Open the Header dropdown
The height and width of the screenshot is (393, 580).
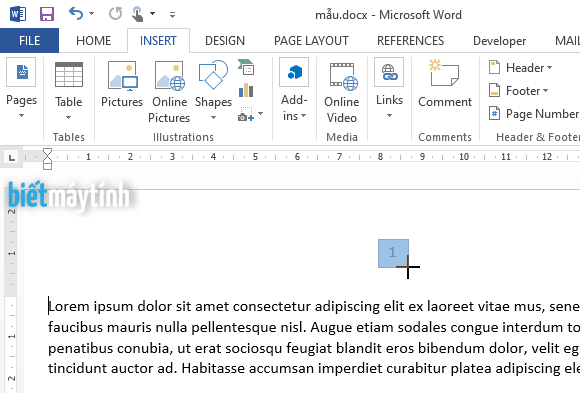click(520, 68)
